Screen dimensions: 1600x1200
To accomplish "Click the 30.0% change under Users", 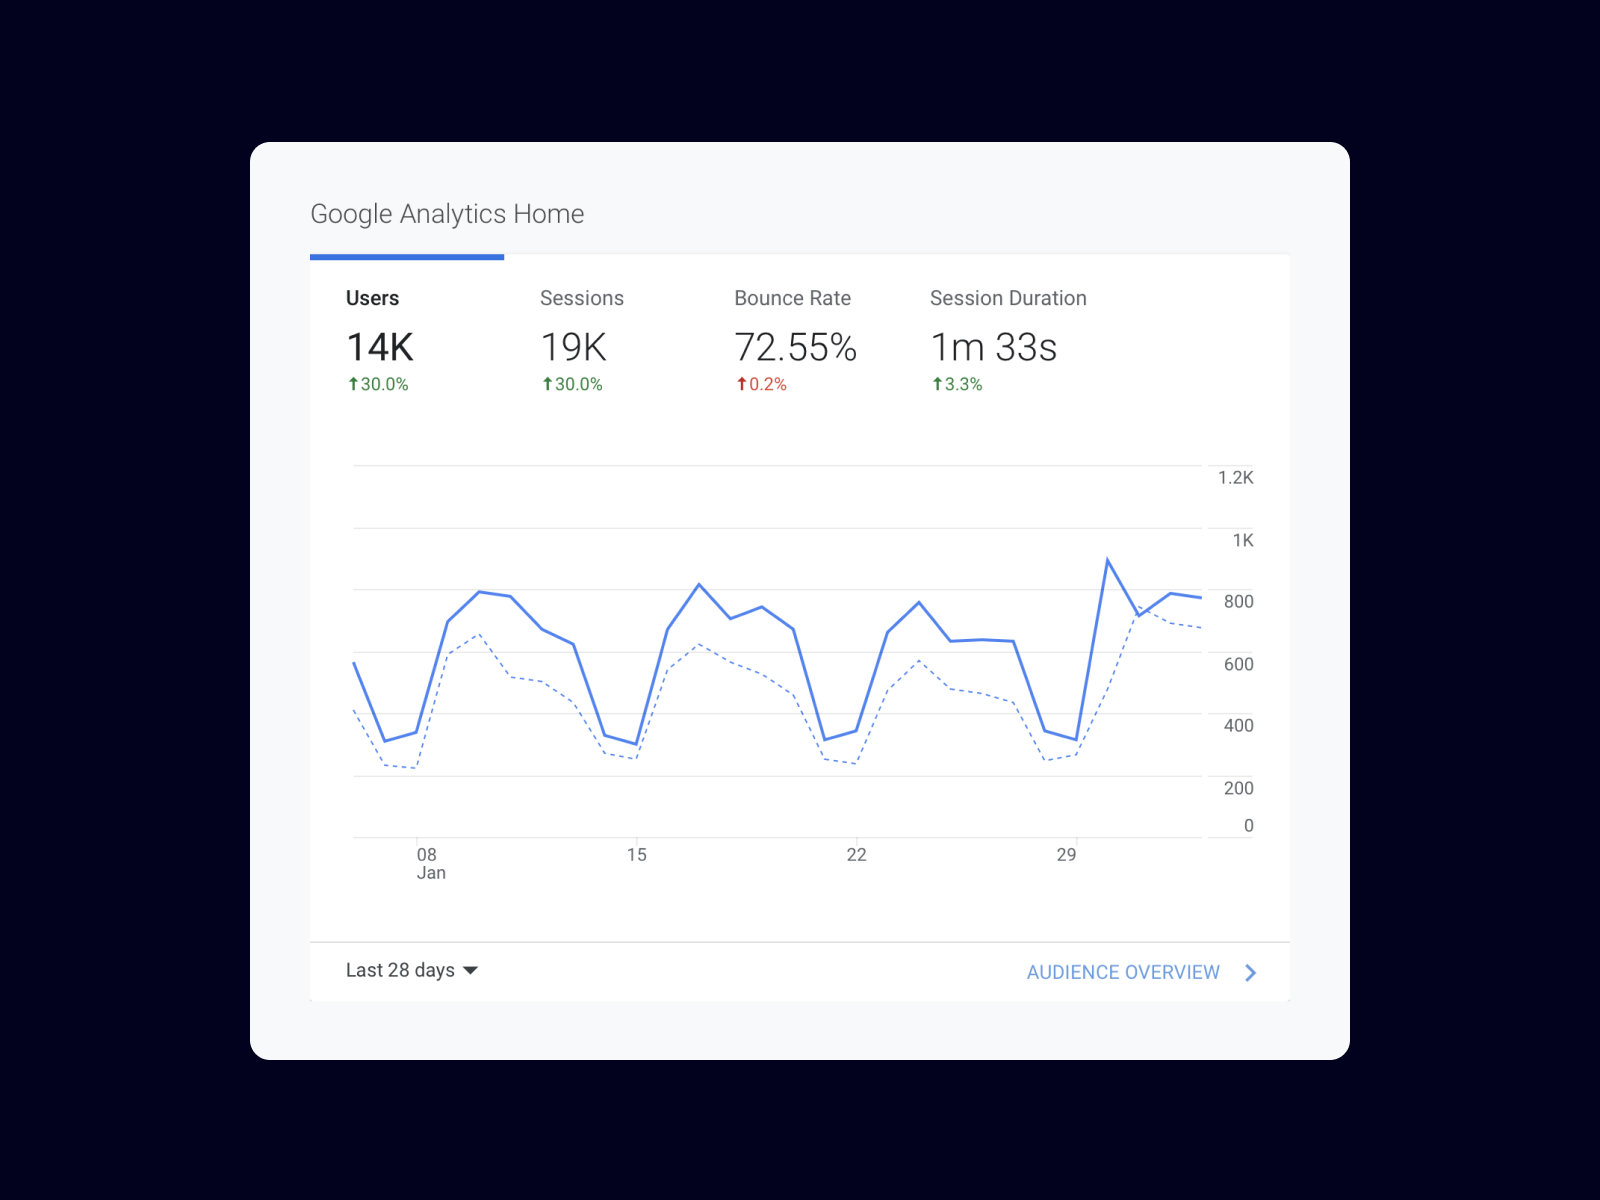I will click(x=378, y=384).
